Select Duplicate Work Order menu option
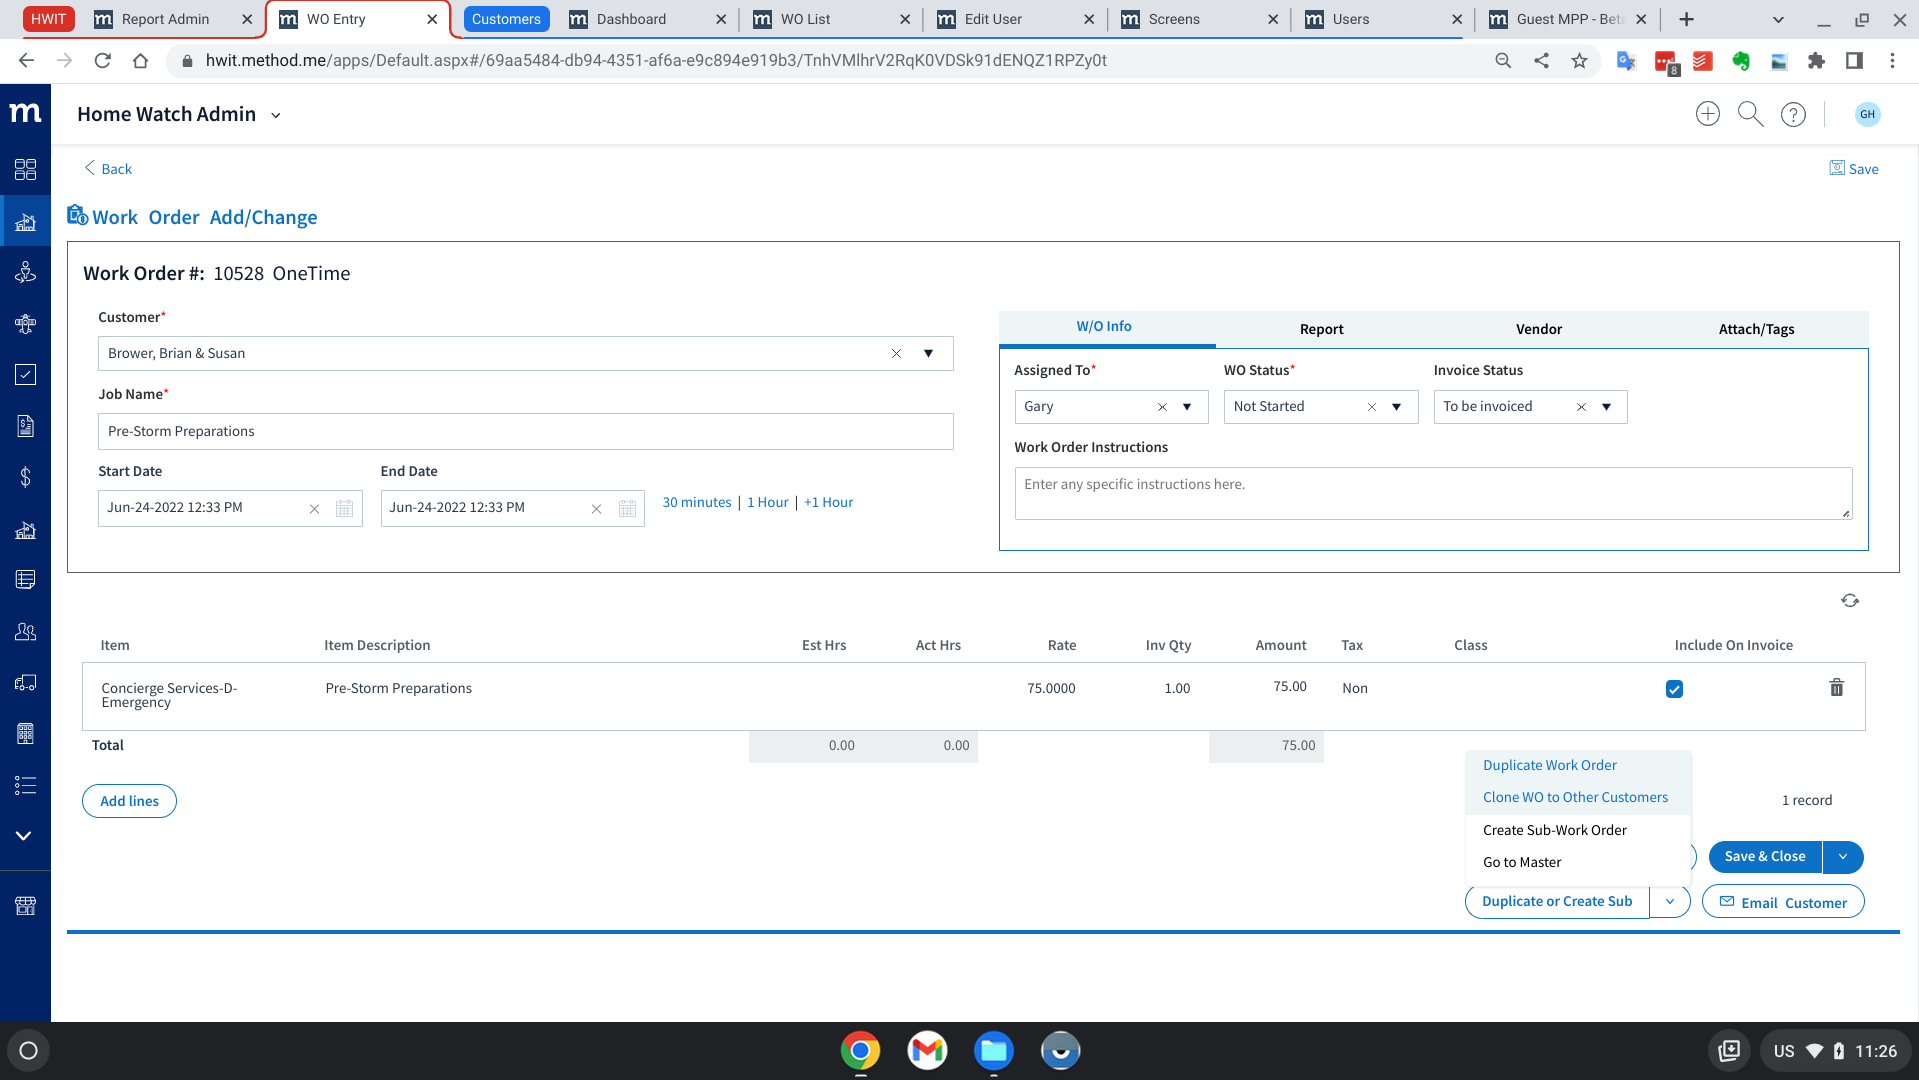This screenshot has width=1919, height=1080. click(x=1549, y=765)
